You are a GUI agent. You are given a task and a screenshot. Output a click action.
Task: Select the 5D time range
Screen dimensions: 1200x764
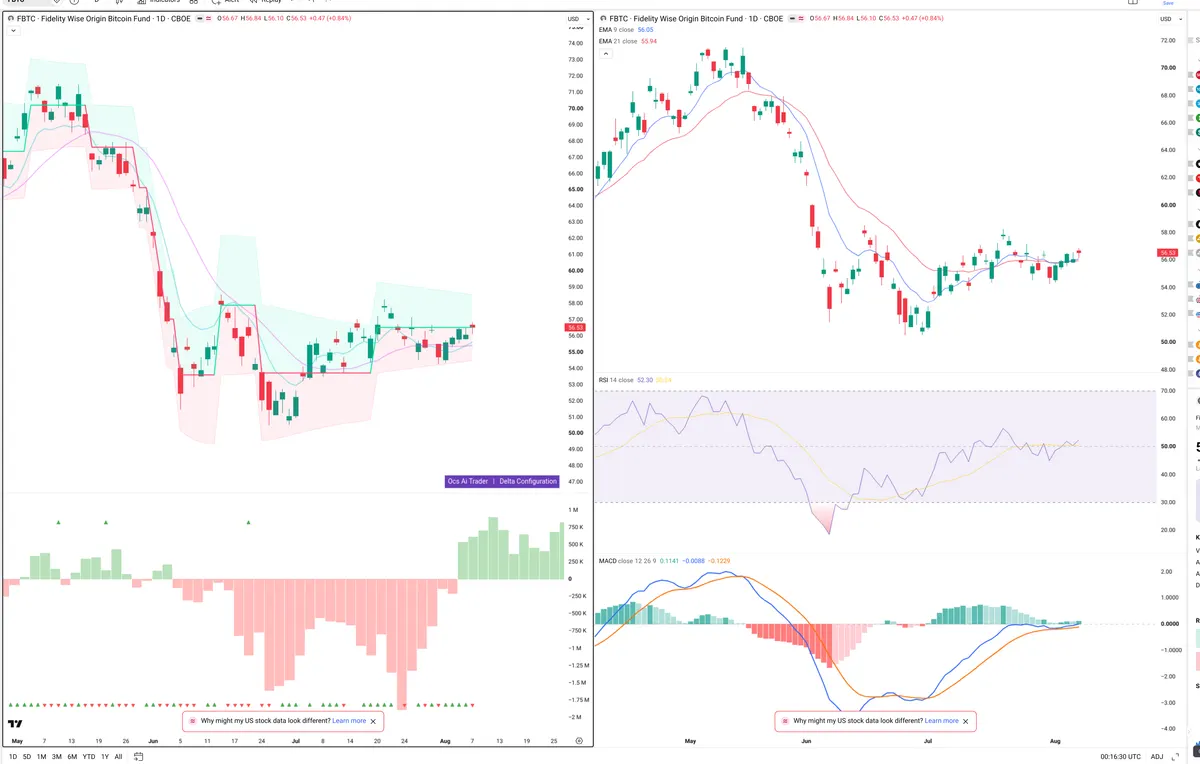[27, 756]
